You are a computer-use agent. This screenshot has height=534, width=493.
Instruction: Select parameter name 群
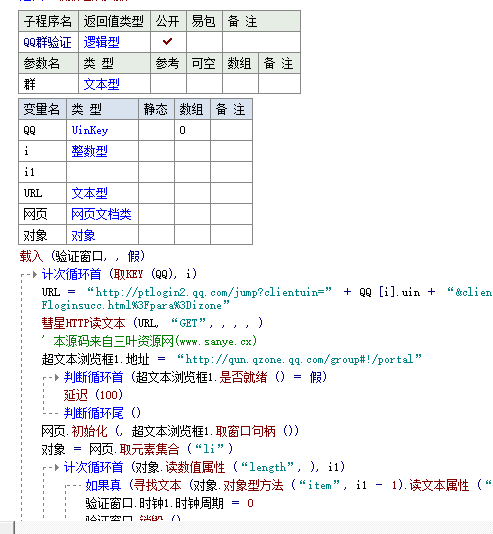pos(29,84)
